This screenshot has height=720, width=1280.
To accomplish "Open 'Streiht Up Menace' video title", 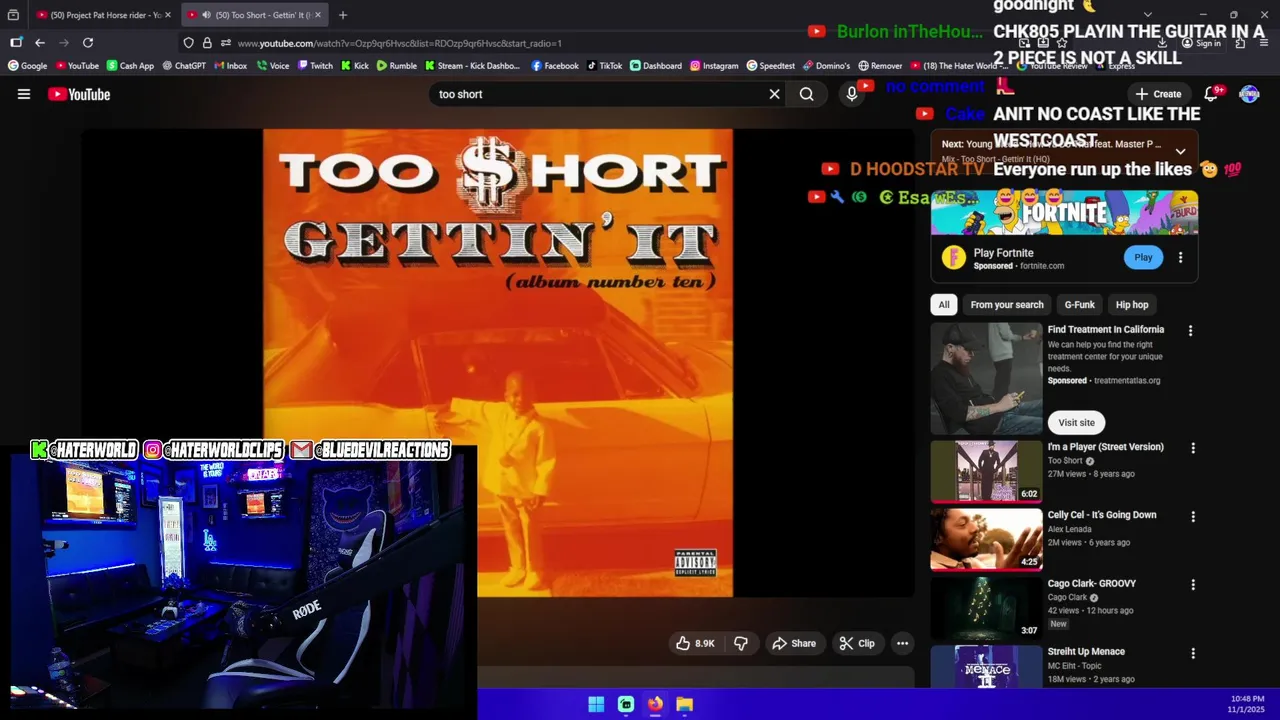I will tap(1086, 652).
